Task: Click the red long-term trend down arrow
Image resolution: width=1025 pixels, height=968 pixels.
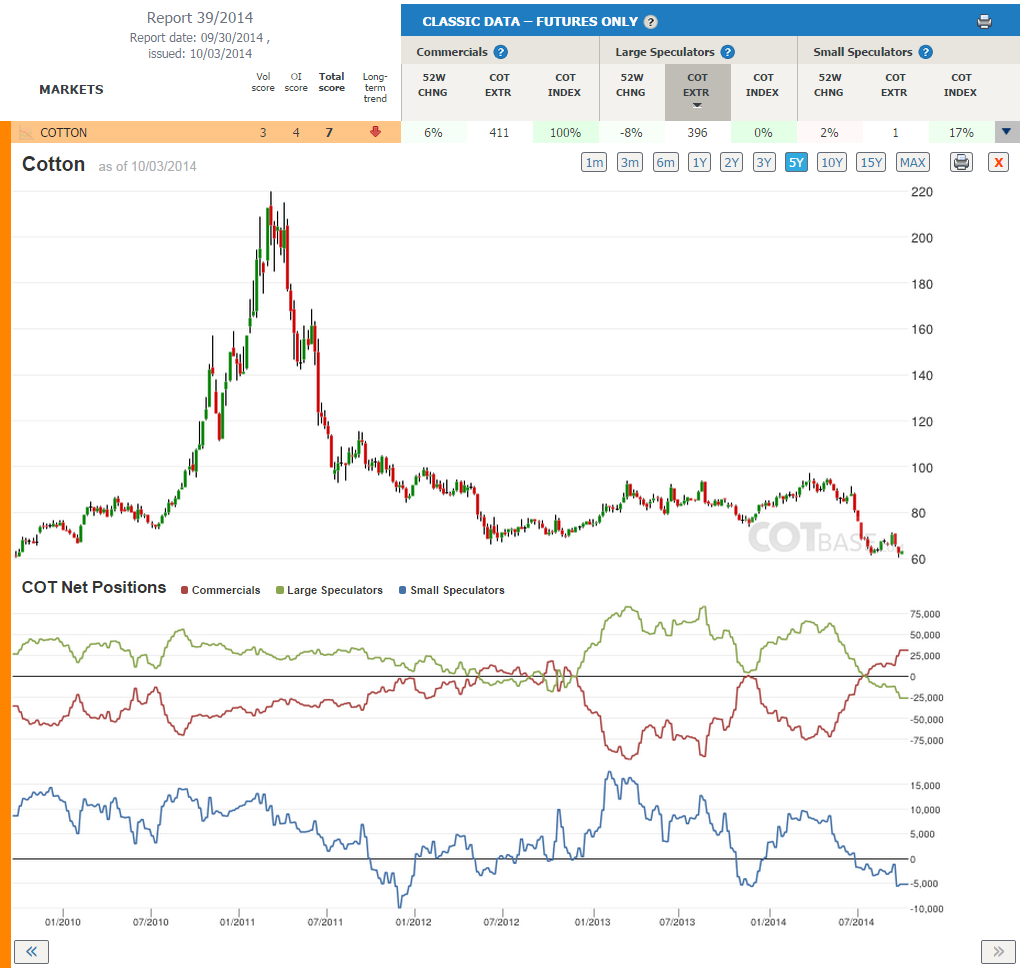Action: 375,132
